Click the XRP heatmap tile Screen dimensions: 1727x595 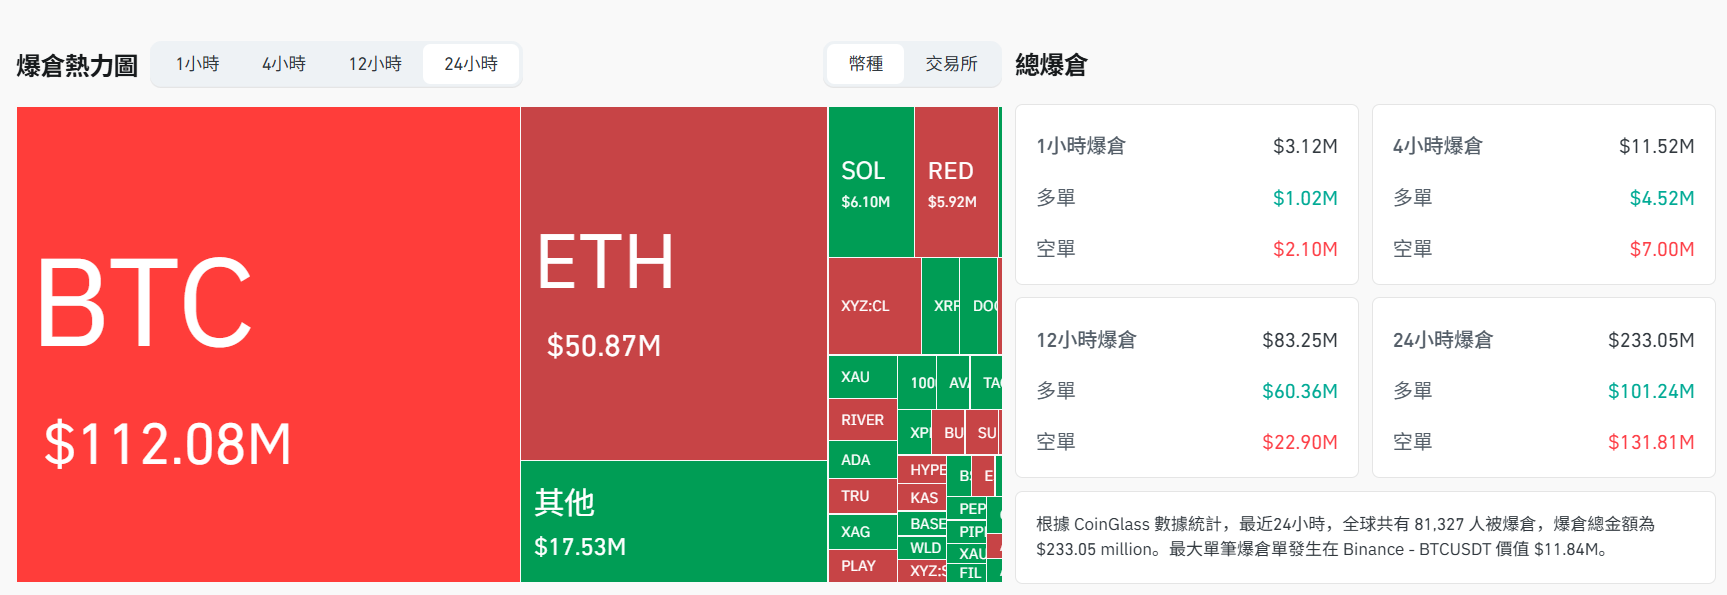(941, 306)
